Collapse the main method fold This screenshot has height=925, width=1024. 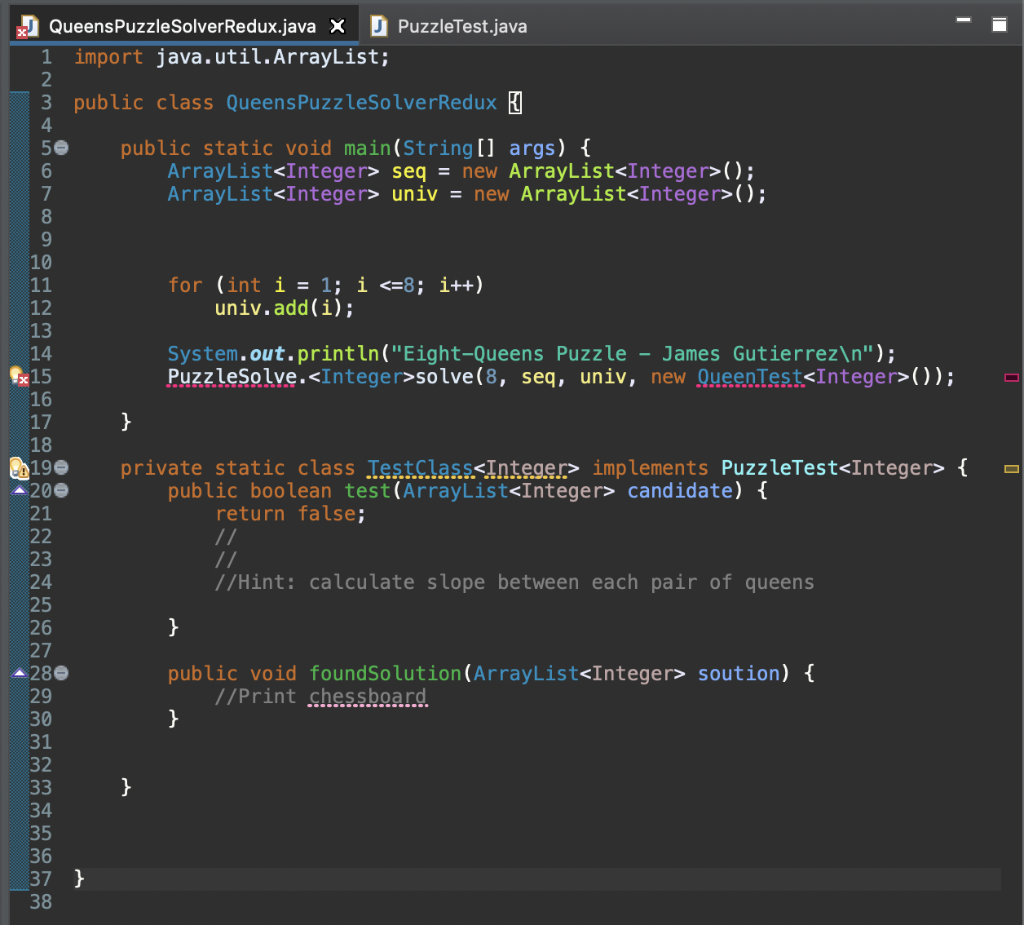[61, 148]
